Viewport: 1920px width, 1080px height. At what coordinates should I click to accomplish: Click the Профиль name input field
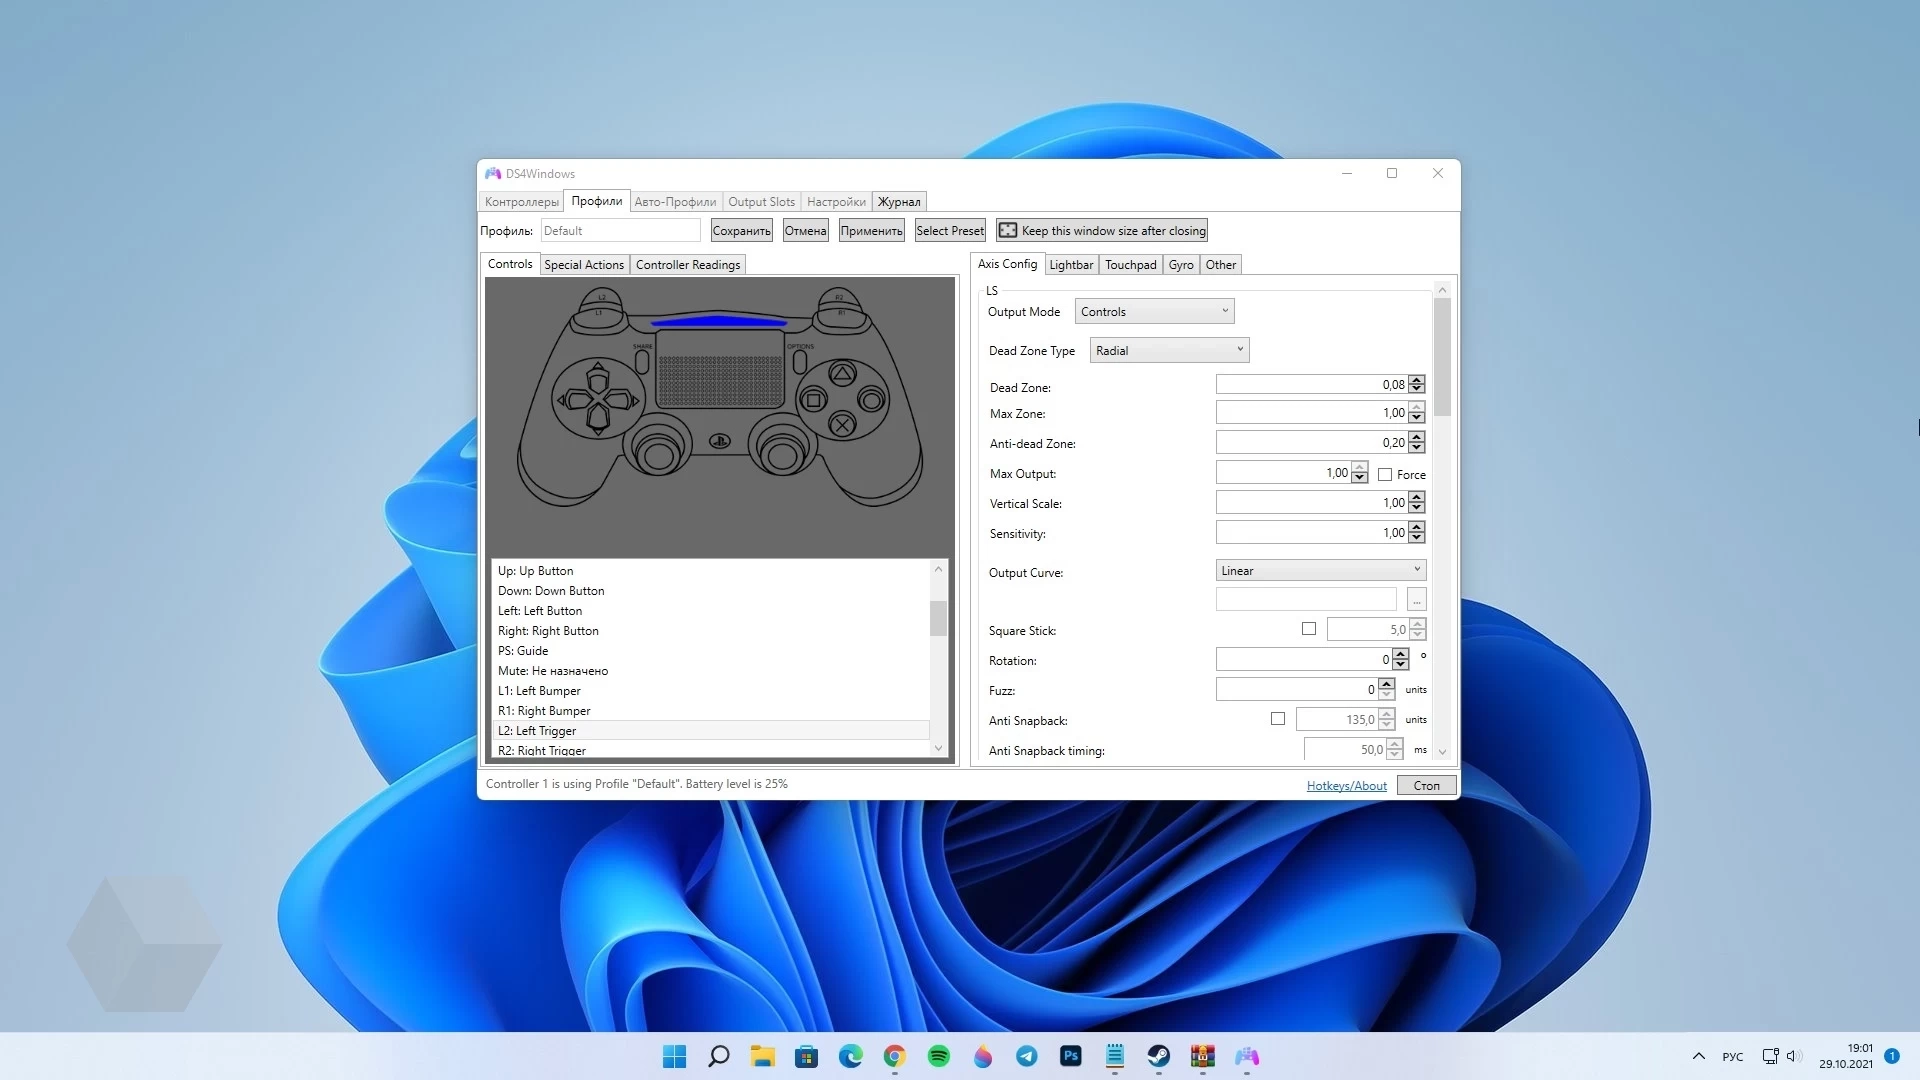620,231
